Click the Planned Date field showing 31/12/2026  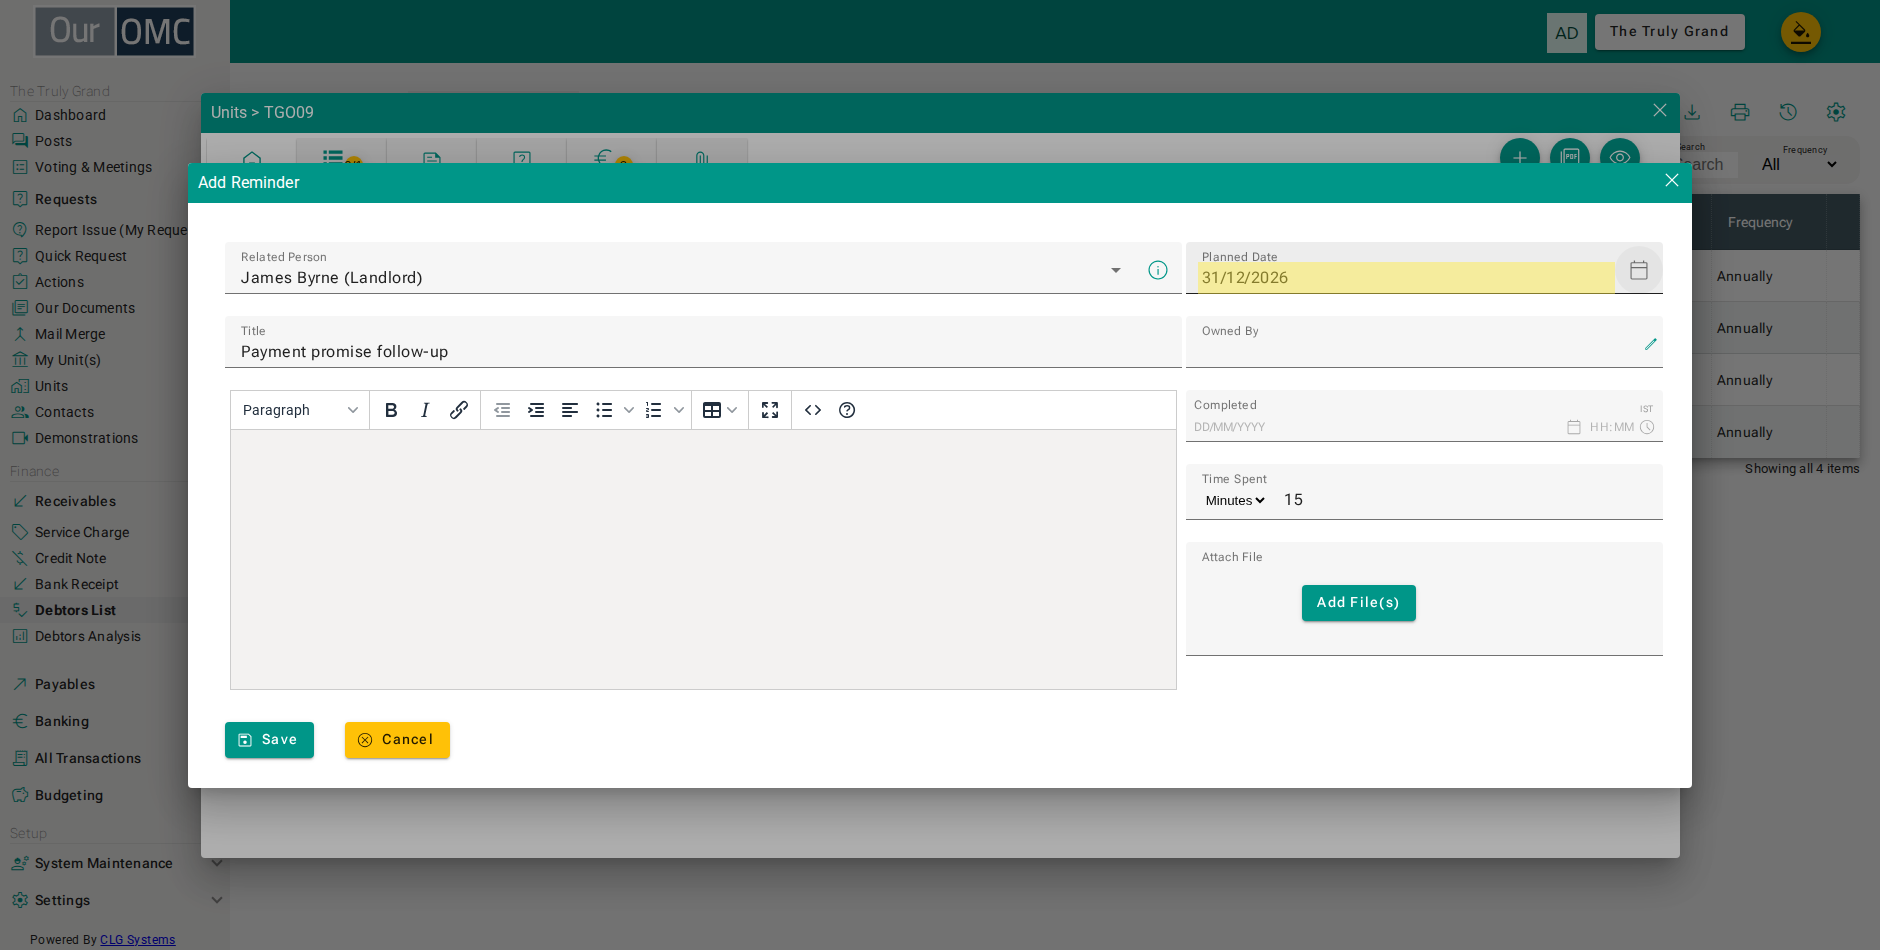click(1406, 278)
